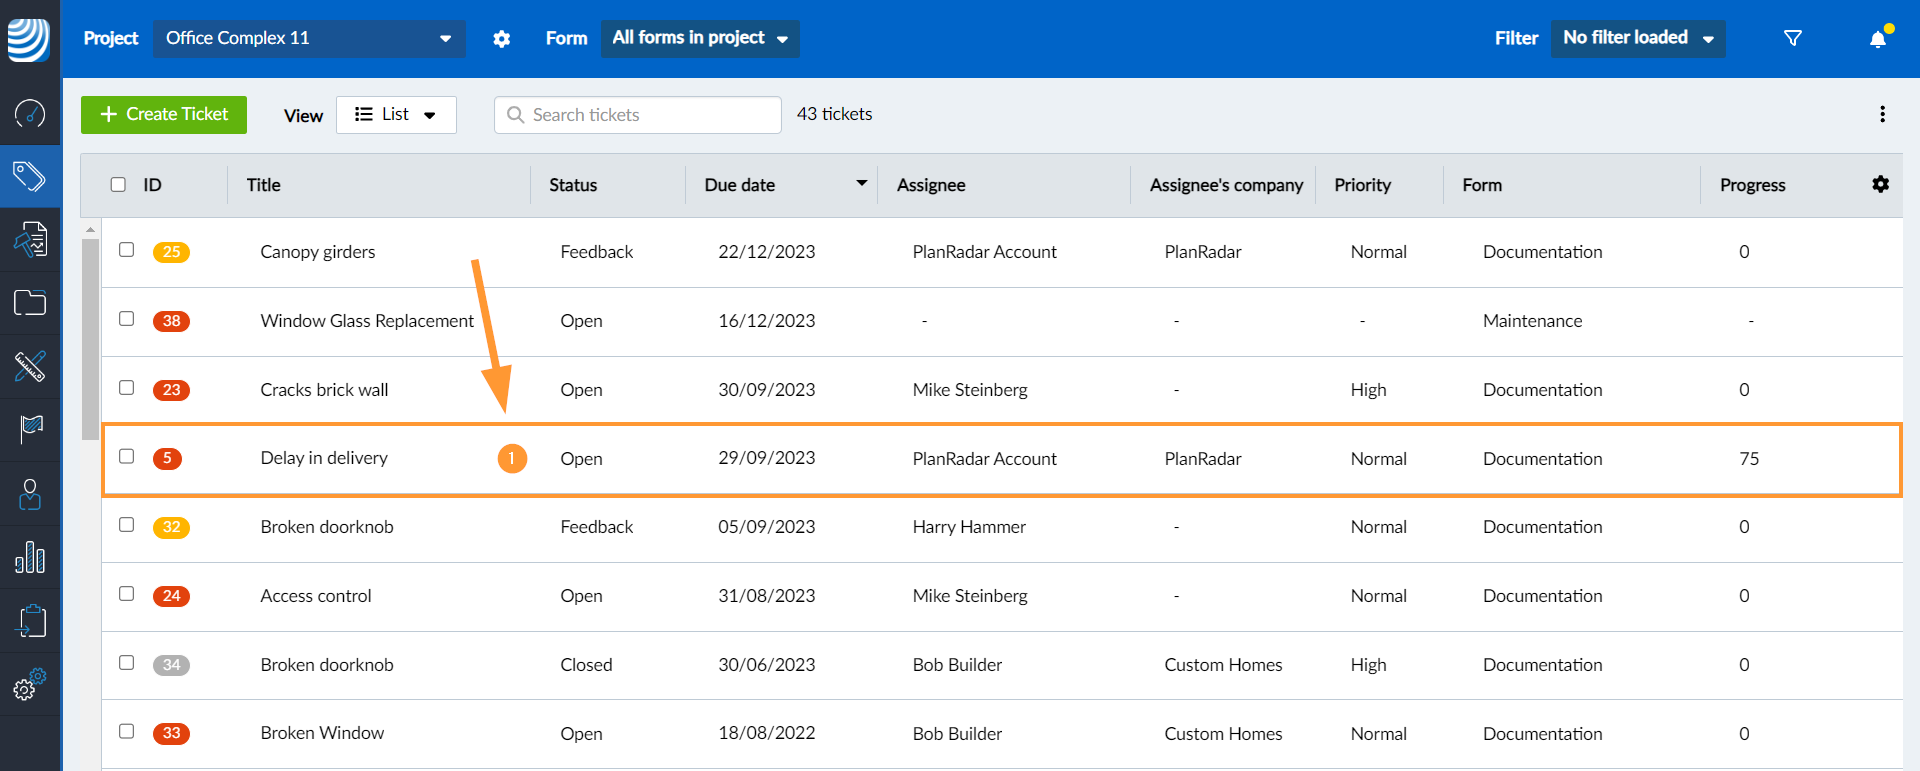
Task: Toggle the select-all checkbox in header
Action: coord(118,185)
